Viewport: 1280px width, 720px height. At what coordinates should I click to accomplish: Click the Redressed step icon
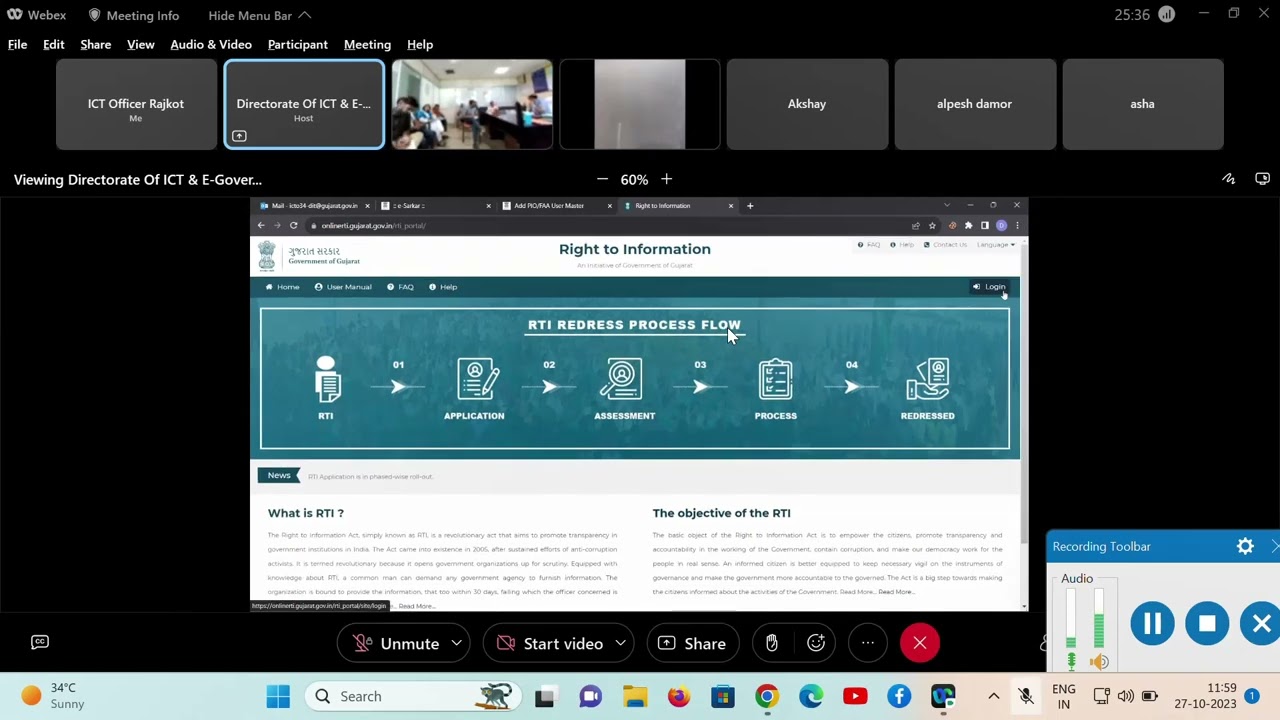pos(927,379)
